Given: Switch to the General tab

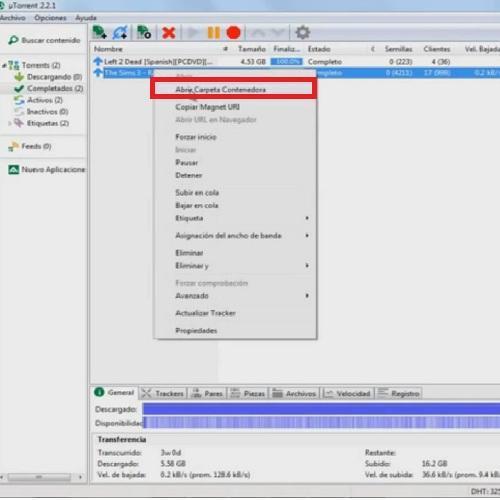Looking at the screenshot, I should [x=115, y=393].
